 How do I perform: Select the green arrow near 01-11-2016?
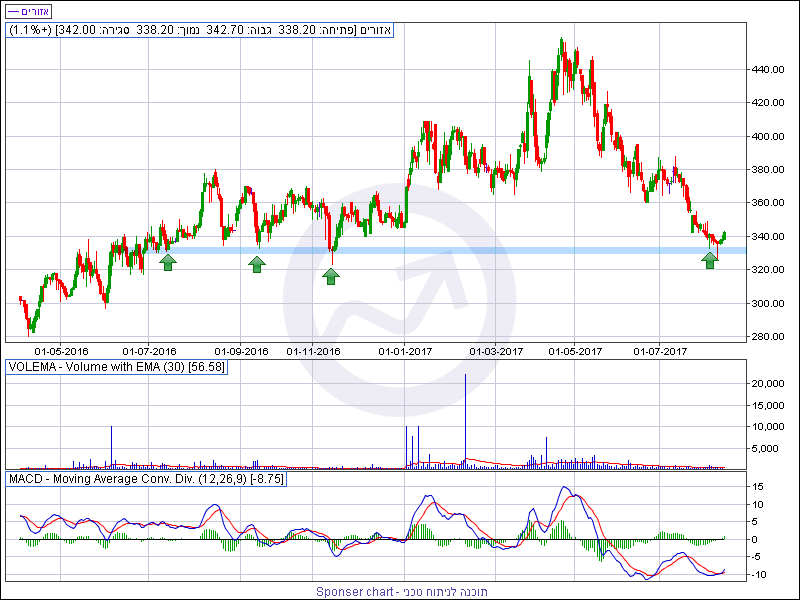tap(331, 275)
